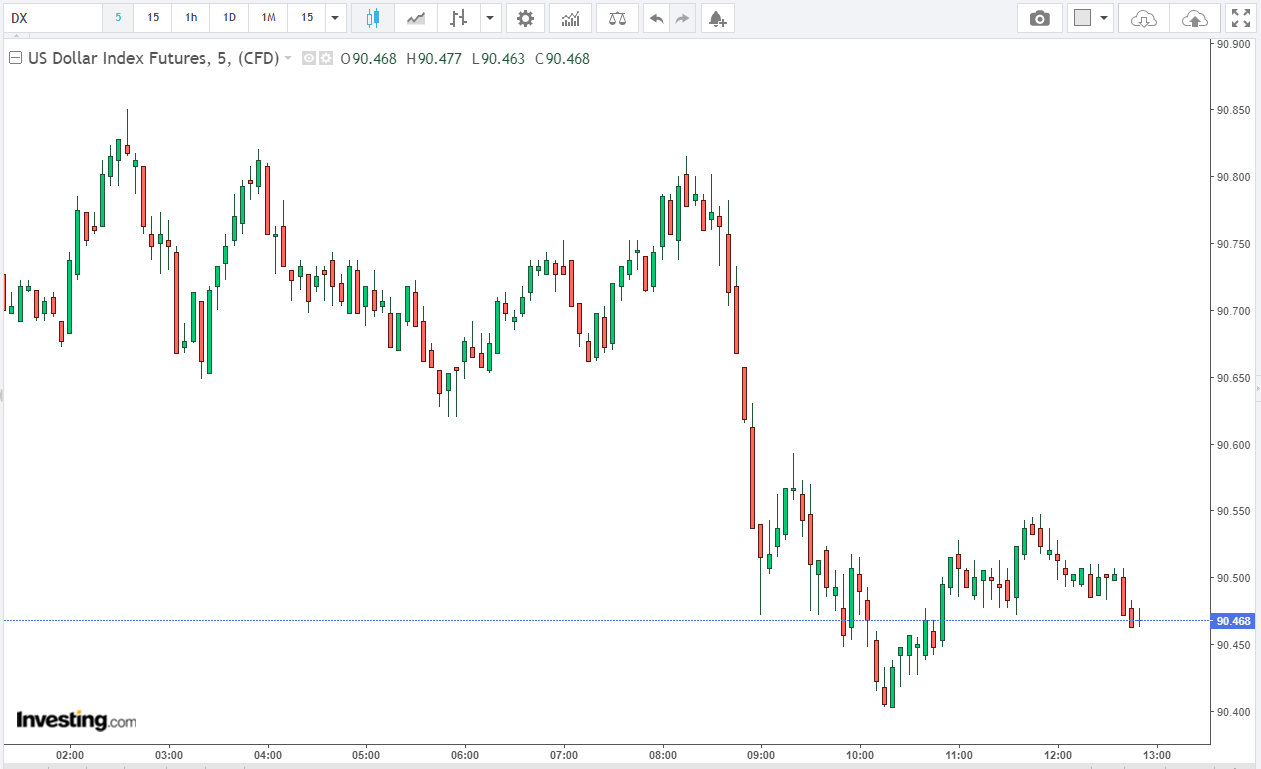Screen dimensions: 1261x769
Task: Click the 90.400 price axis label
Action: (x=1233, y=712)
